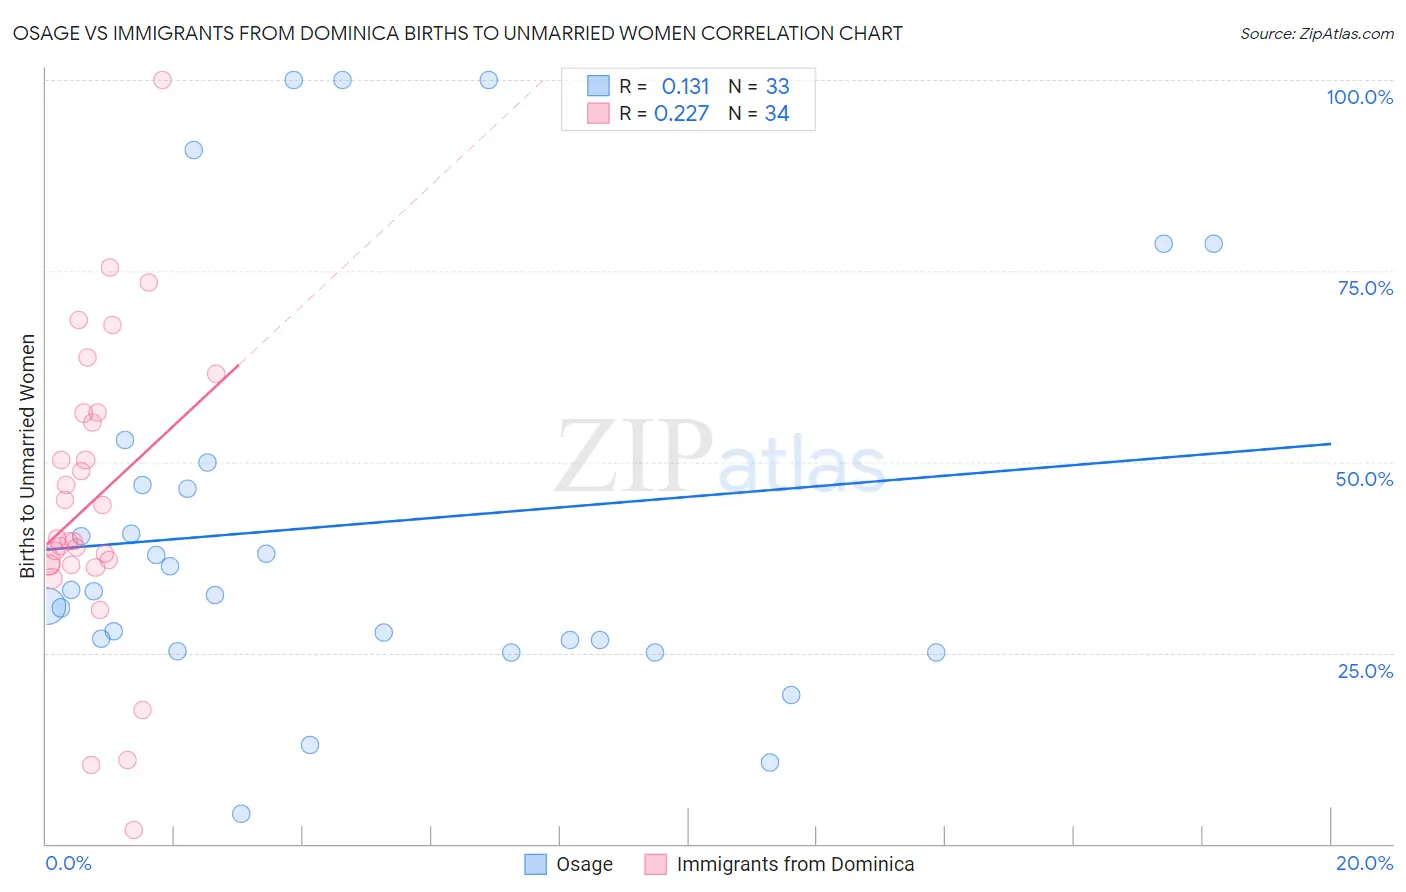Click the Births to Unmarried Women axis title
The height and width of the screenshot is (892, 1406).
point(27,456)
